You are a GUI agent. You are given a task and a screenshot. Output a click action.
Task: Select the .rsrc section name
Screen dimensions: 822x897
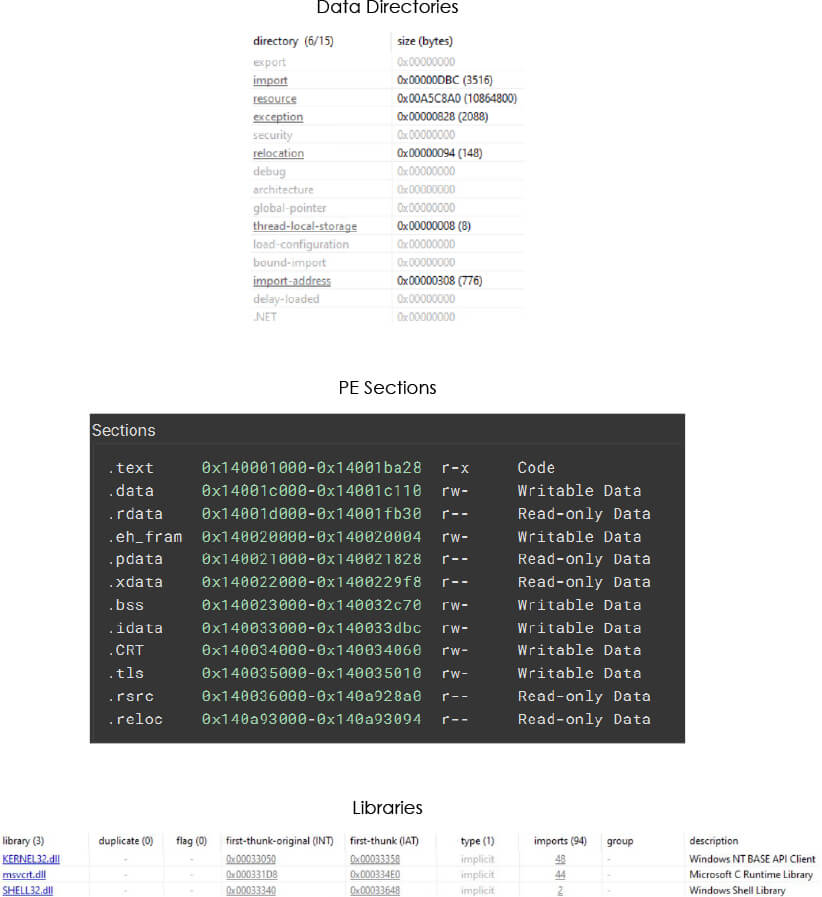[130, 696]
